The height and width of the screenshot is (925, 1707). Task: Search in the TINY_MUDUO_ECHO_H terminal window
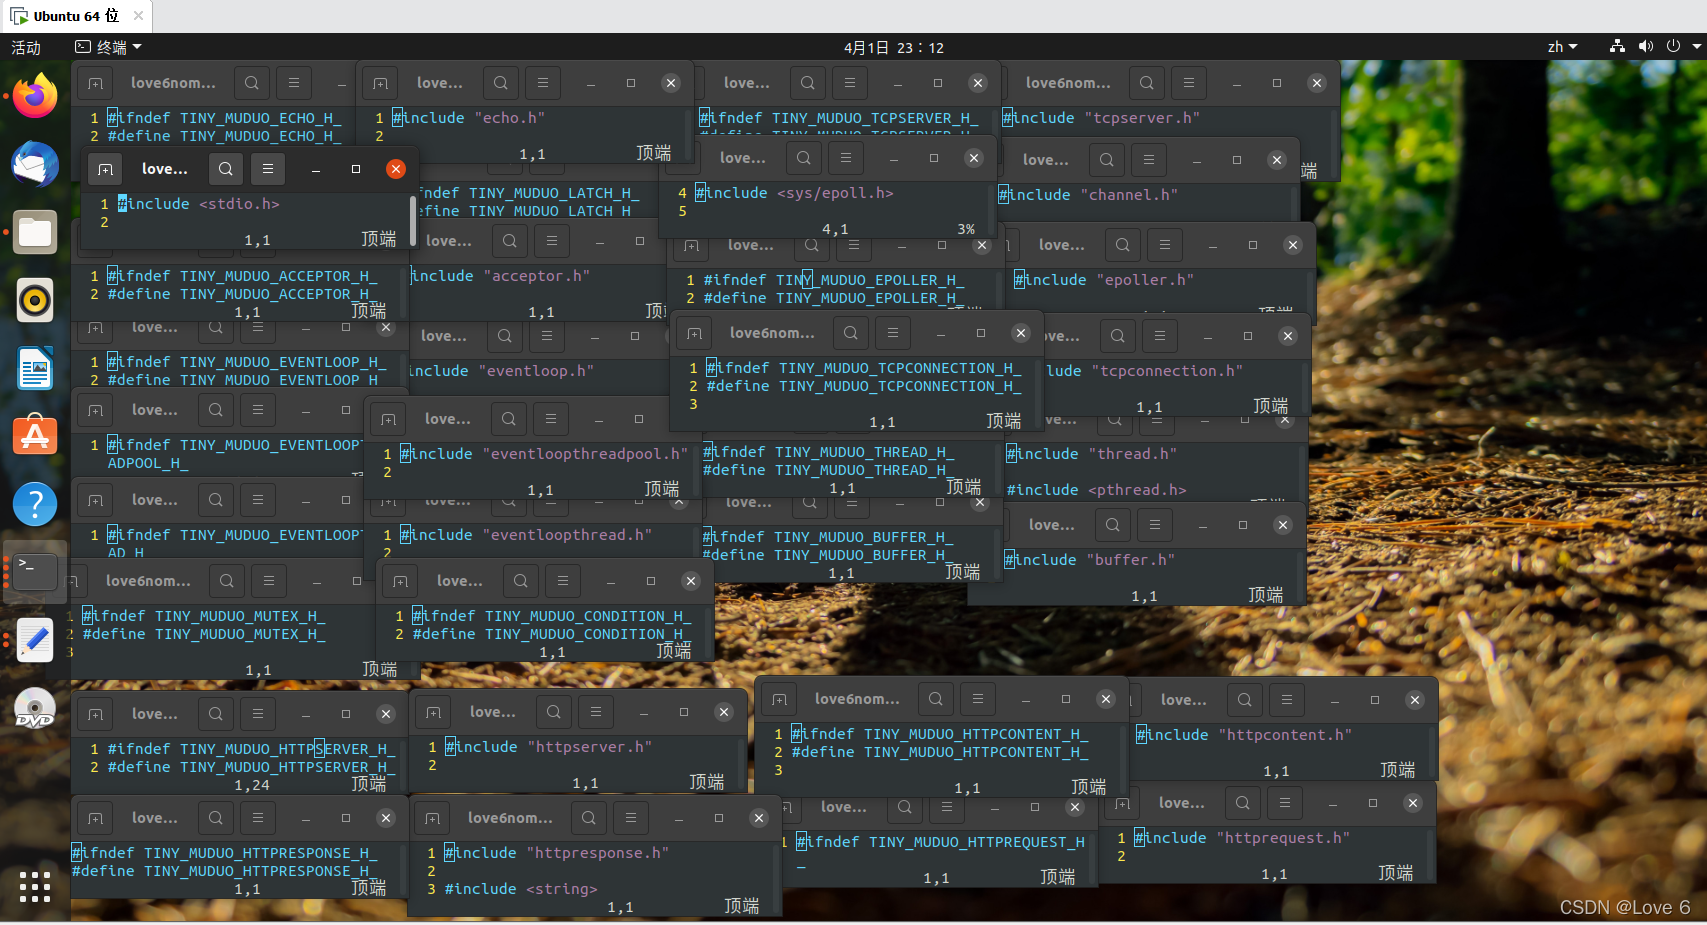click(x=252, y=83)
